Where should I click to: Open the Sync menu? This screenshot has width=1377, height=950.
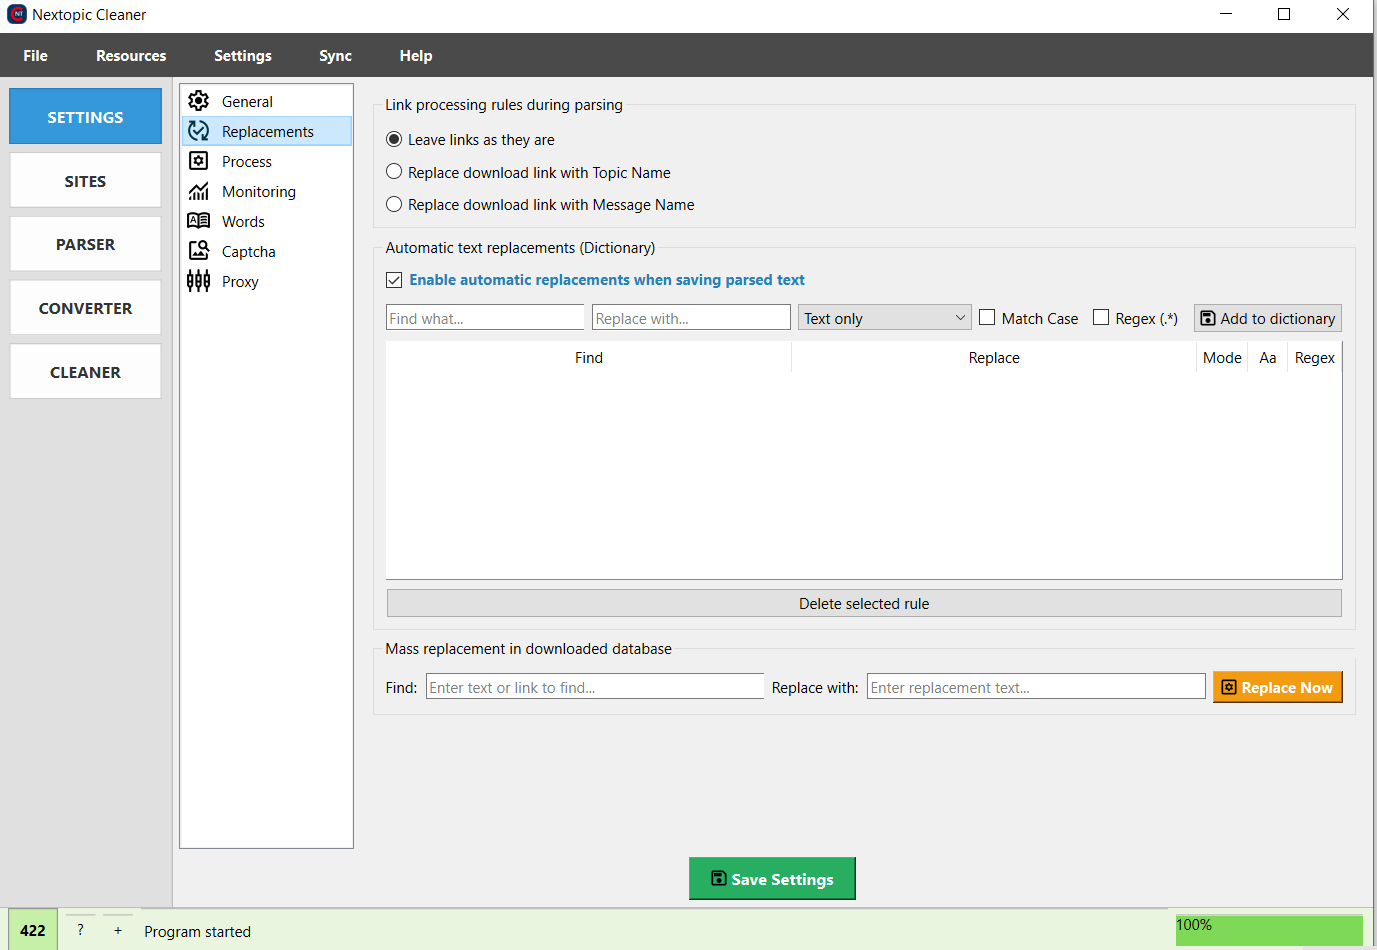[x=335, y=56]
